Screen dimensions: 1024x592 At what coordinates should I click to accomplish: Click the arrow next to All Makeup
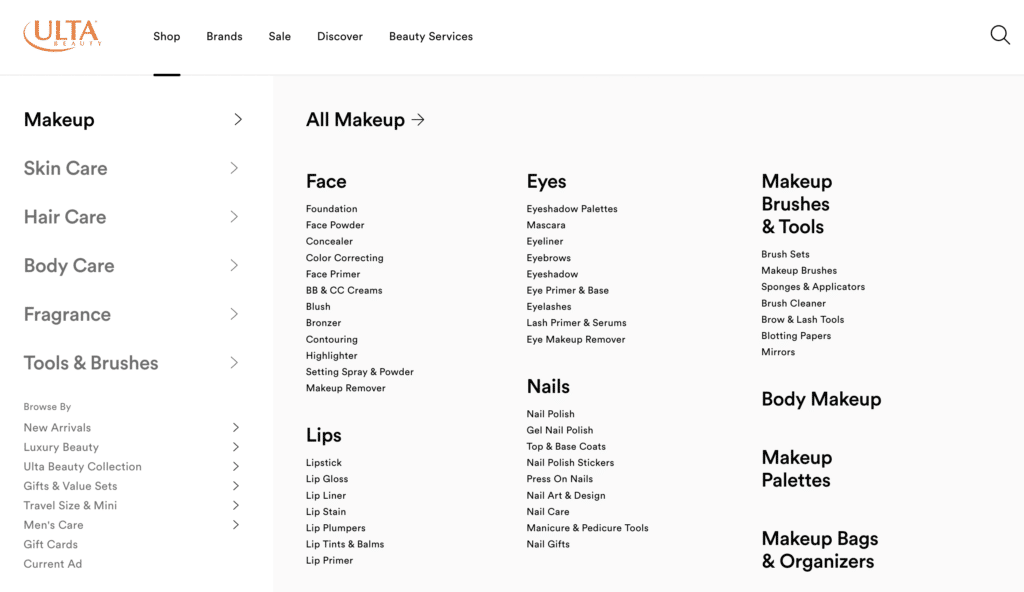(x=418, y=120)
